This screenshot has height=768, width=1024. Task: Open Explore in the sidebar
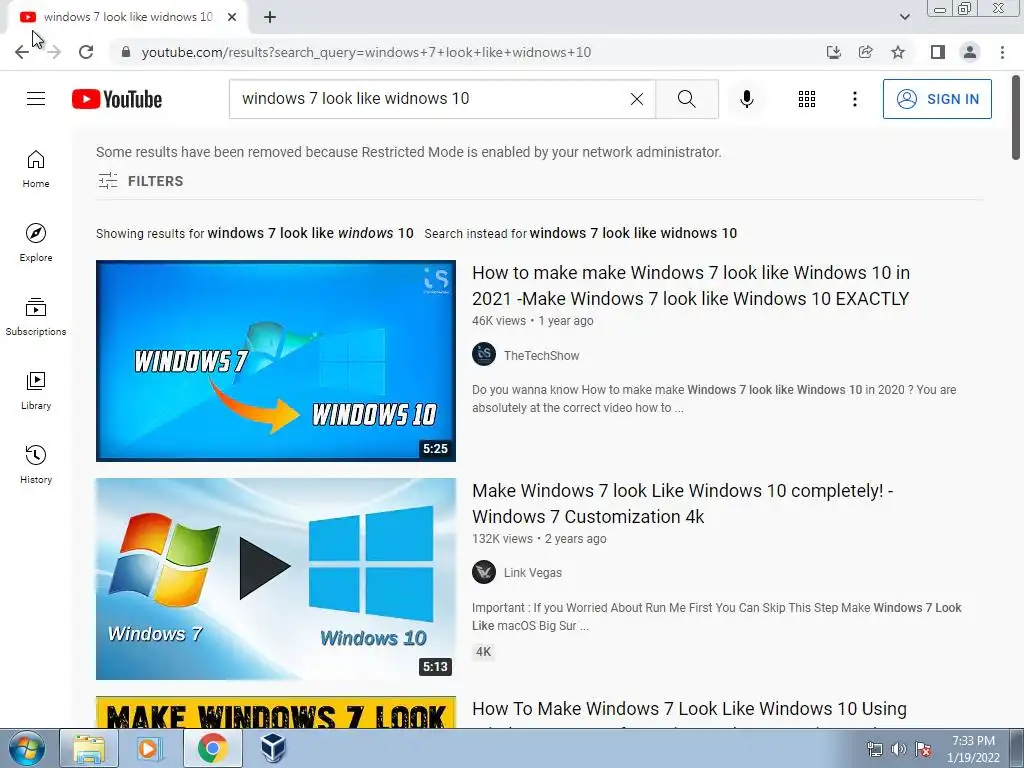click(x=36, y=243)
